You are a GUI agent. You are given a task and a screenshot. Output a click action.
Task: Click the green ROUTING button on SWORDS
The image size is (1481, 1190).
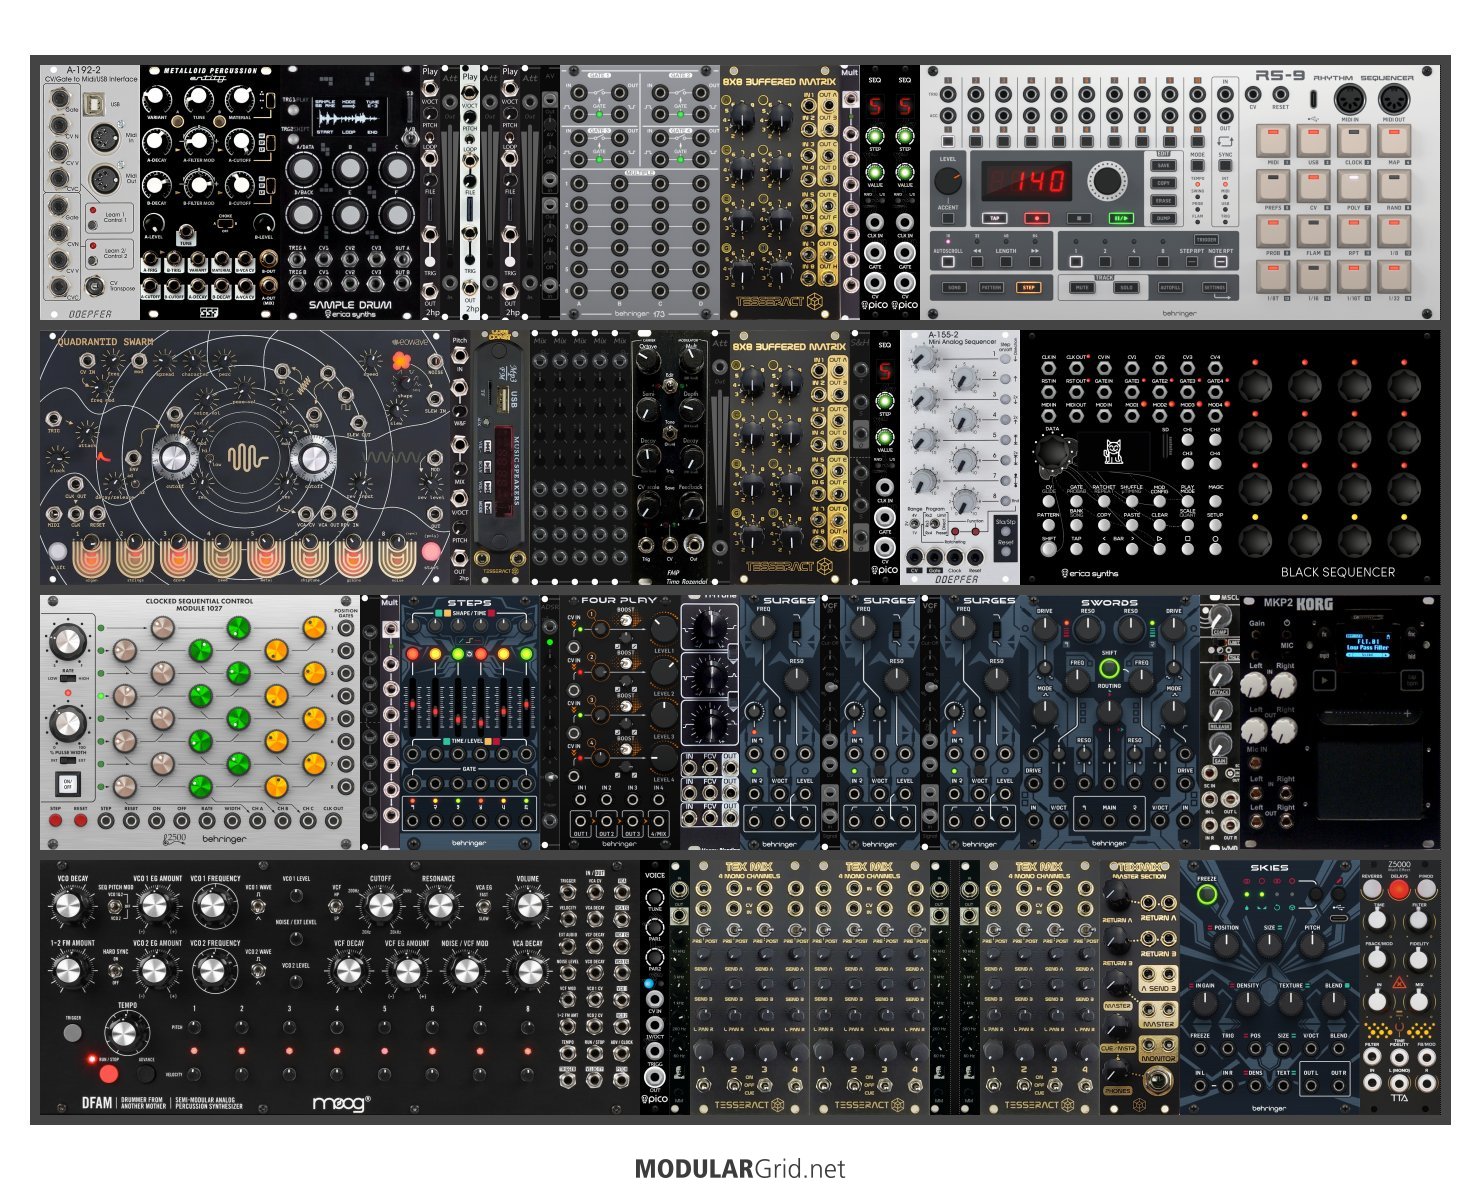click(x=1109, y=669)
